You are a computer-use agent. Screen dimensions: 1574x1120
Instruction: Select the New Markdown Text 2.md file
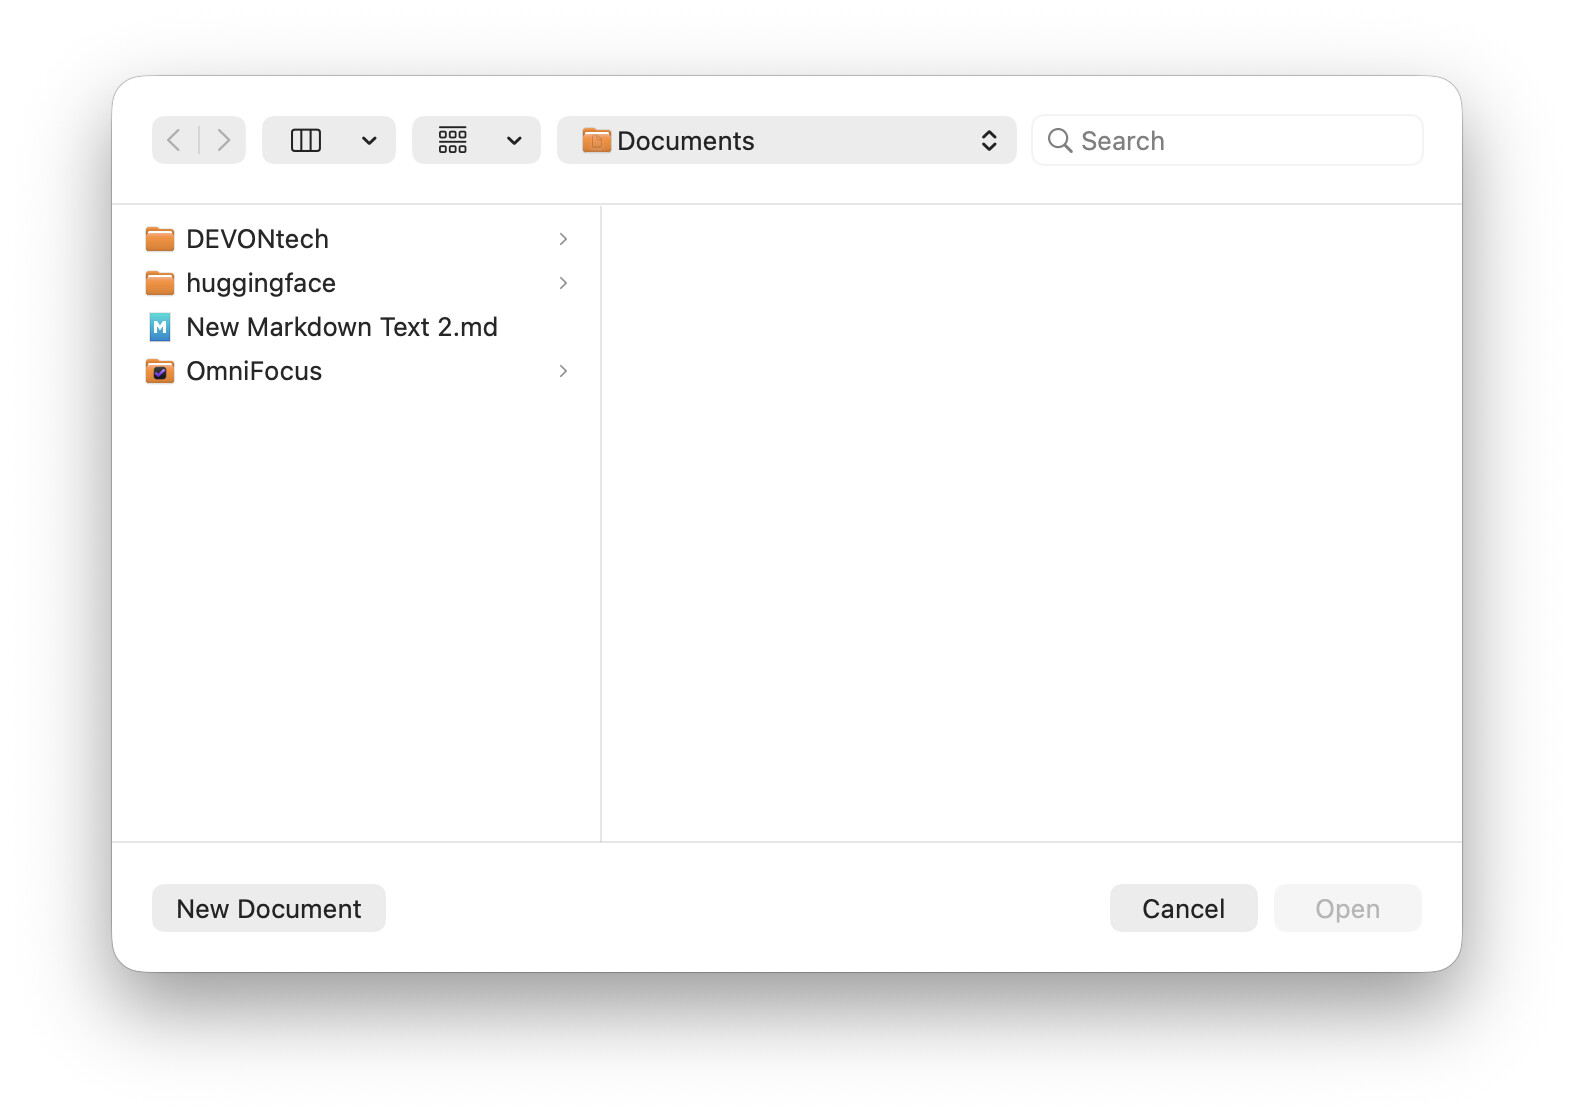341,327
